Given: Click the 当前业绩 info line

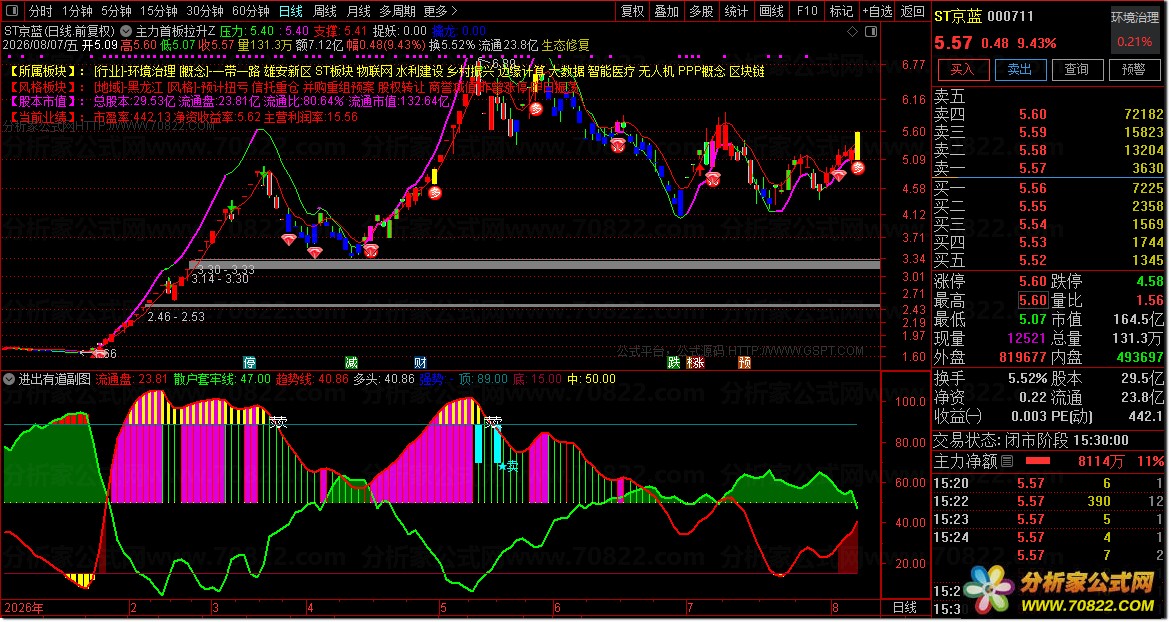Looking at the screenshot, I should click(184, 117).
